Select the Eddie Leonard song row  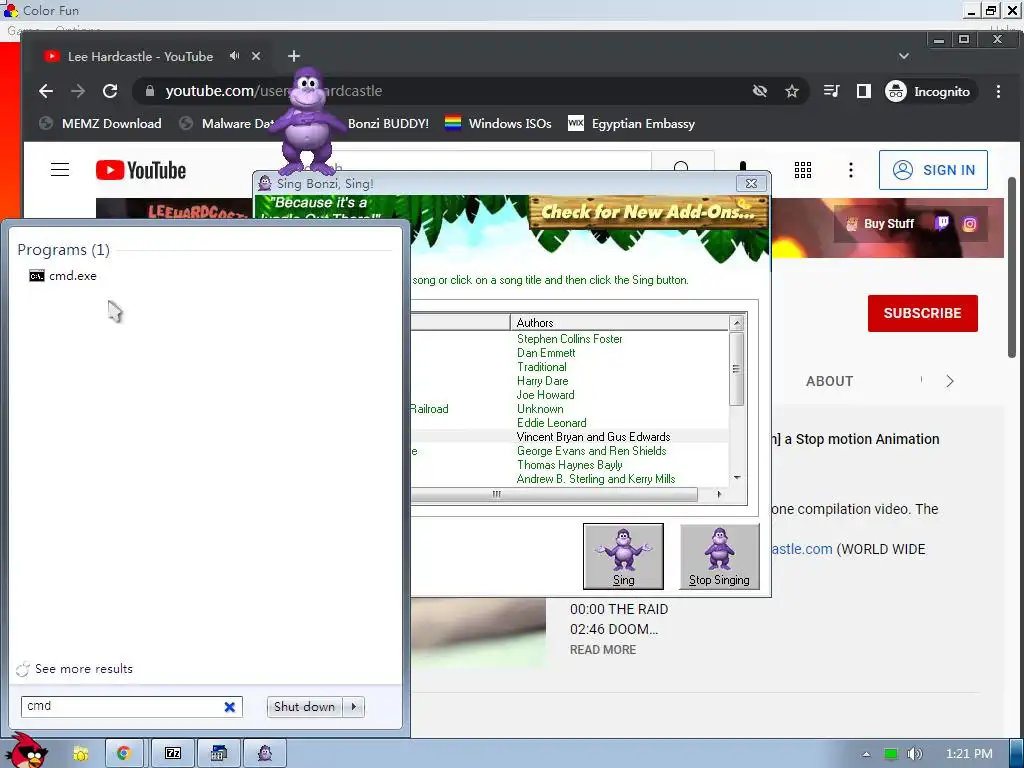pyautogui.click(x=569, y=423)
